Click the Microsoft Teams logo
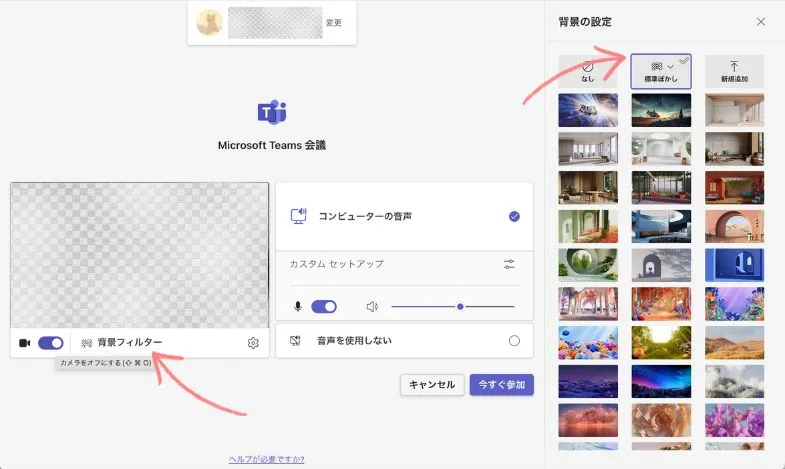 272,112
